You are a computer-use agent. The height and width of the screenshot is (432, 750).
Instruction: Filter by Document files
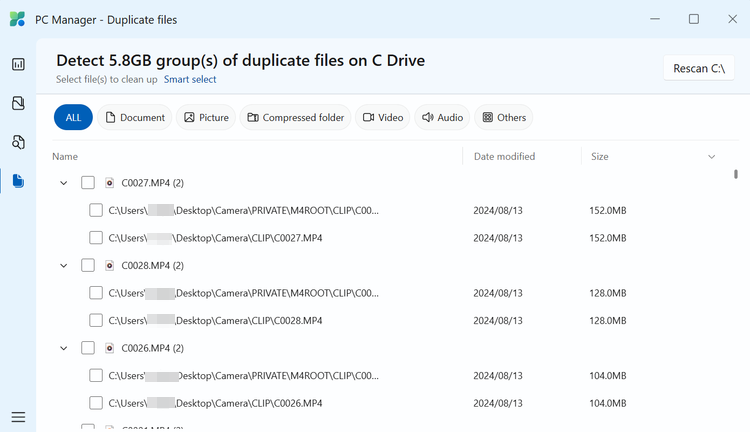pos(135,117)
